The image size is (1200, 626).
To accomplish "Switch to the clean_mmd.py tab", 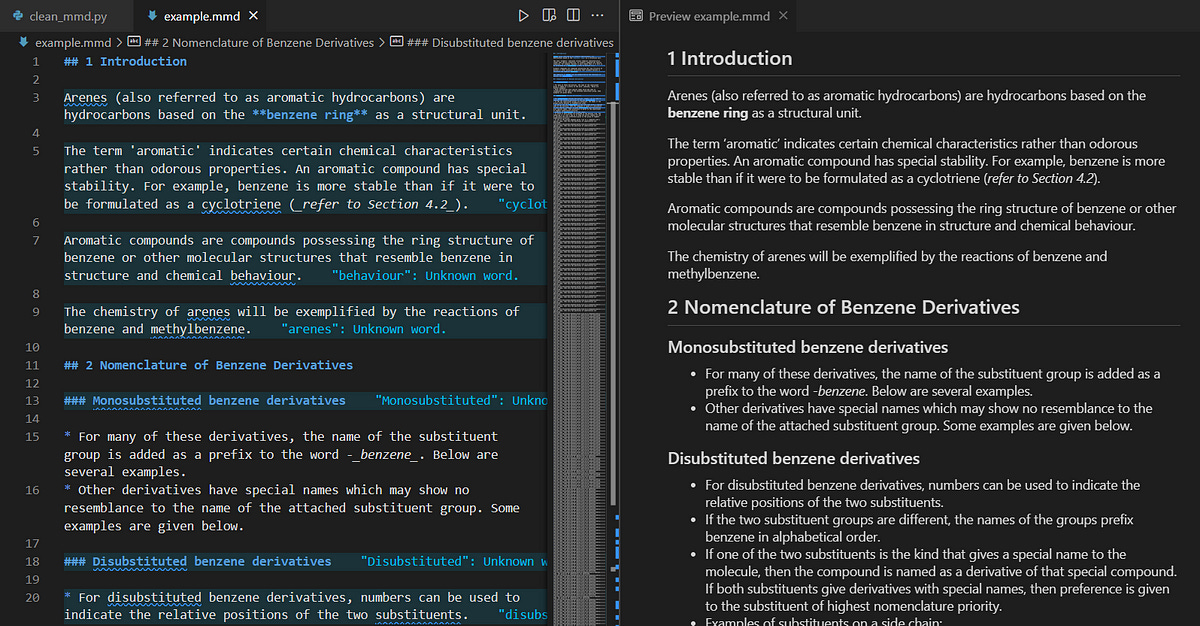I will click(x=68, y=16).
